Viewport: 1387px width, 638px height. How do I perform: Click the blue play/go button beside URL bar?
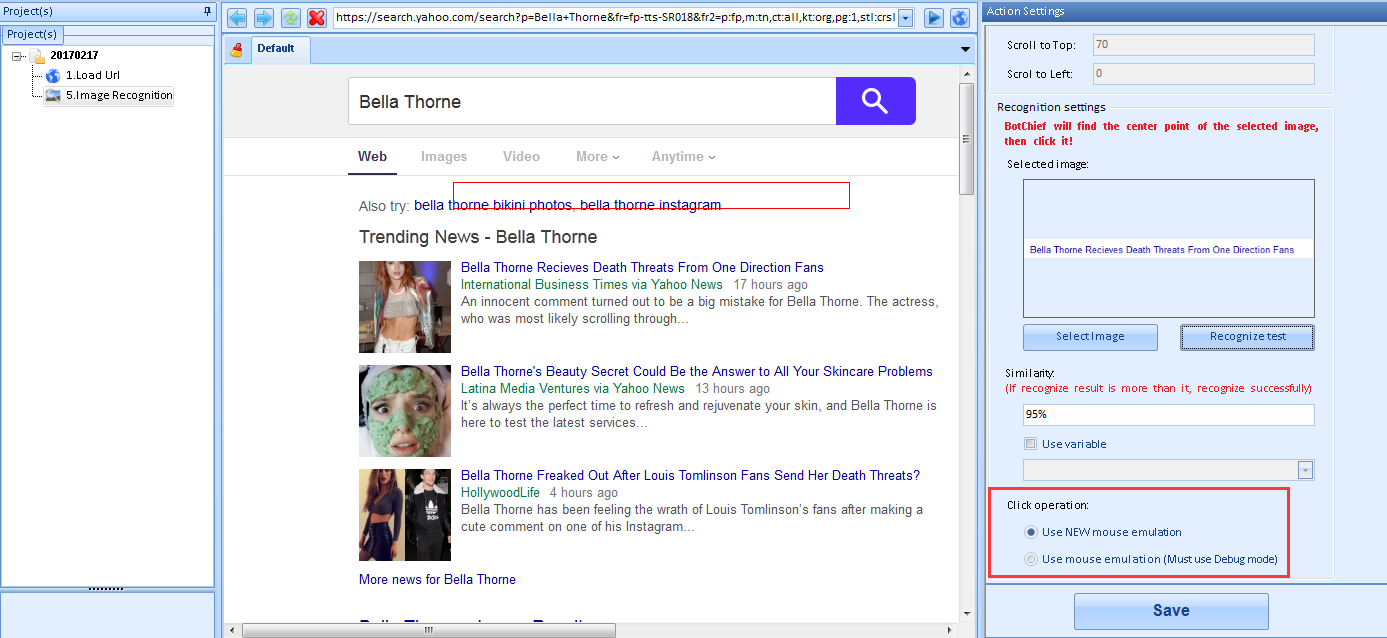click(933, 18)
